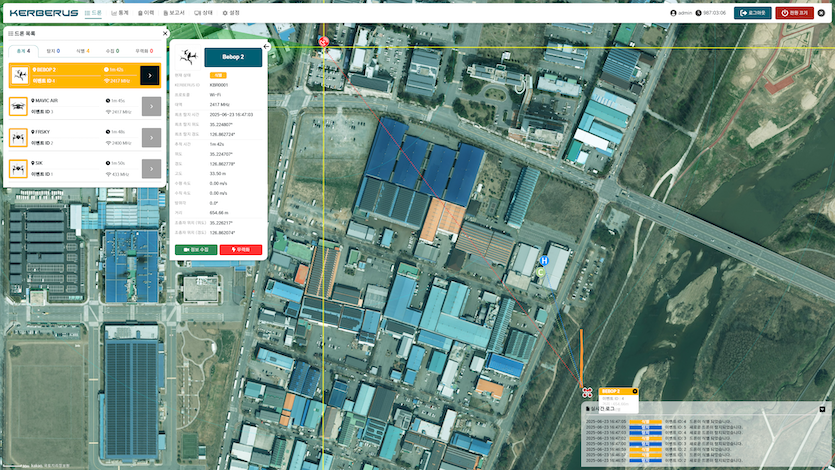835x470 pixels.
Task: Click the green 정보 수집 button
Action: pos(196,249)
